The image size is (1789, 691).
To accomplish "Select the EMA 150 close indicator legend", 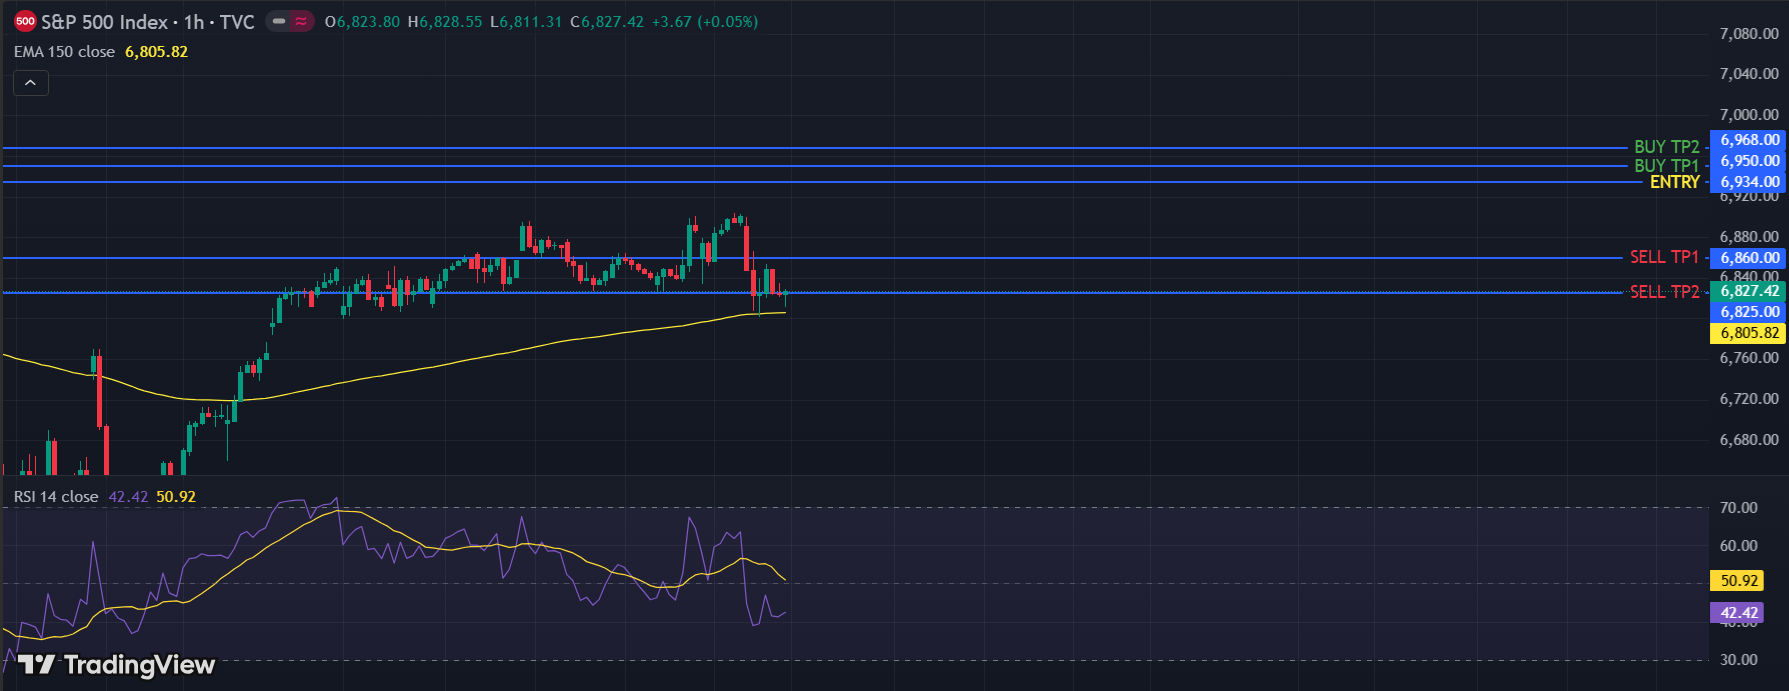I will click(x=65, y=52).
